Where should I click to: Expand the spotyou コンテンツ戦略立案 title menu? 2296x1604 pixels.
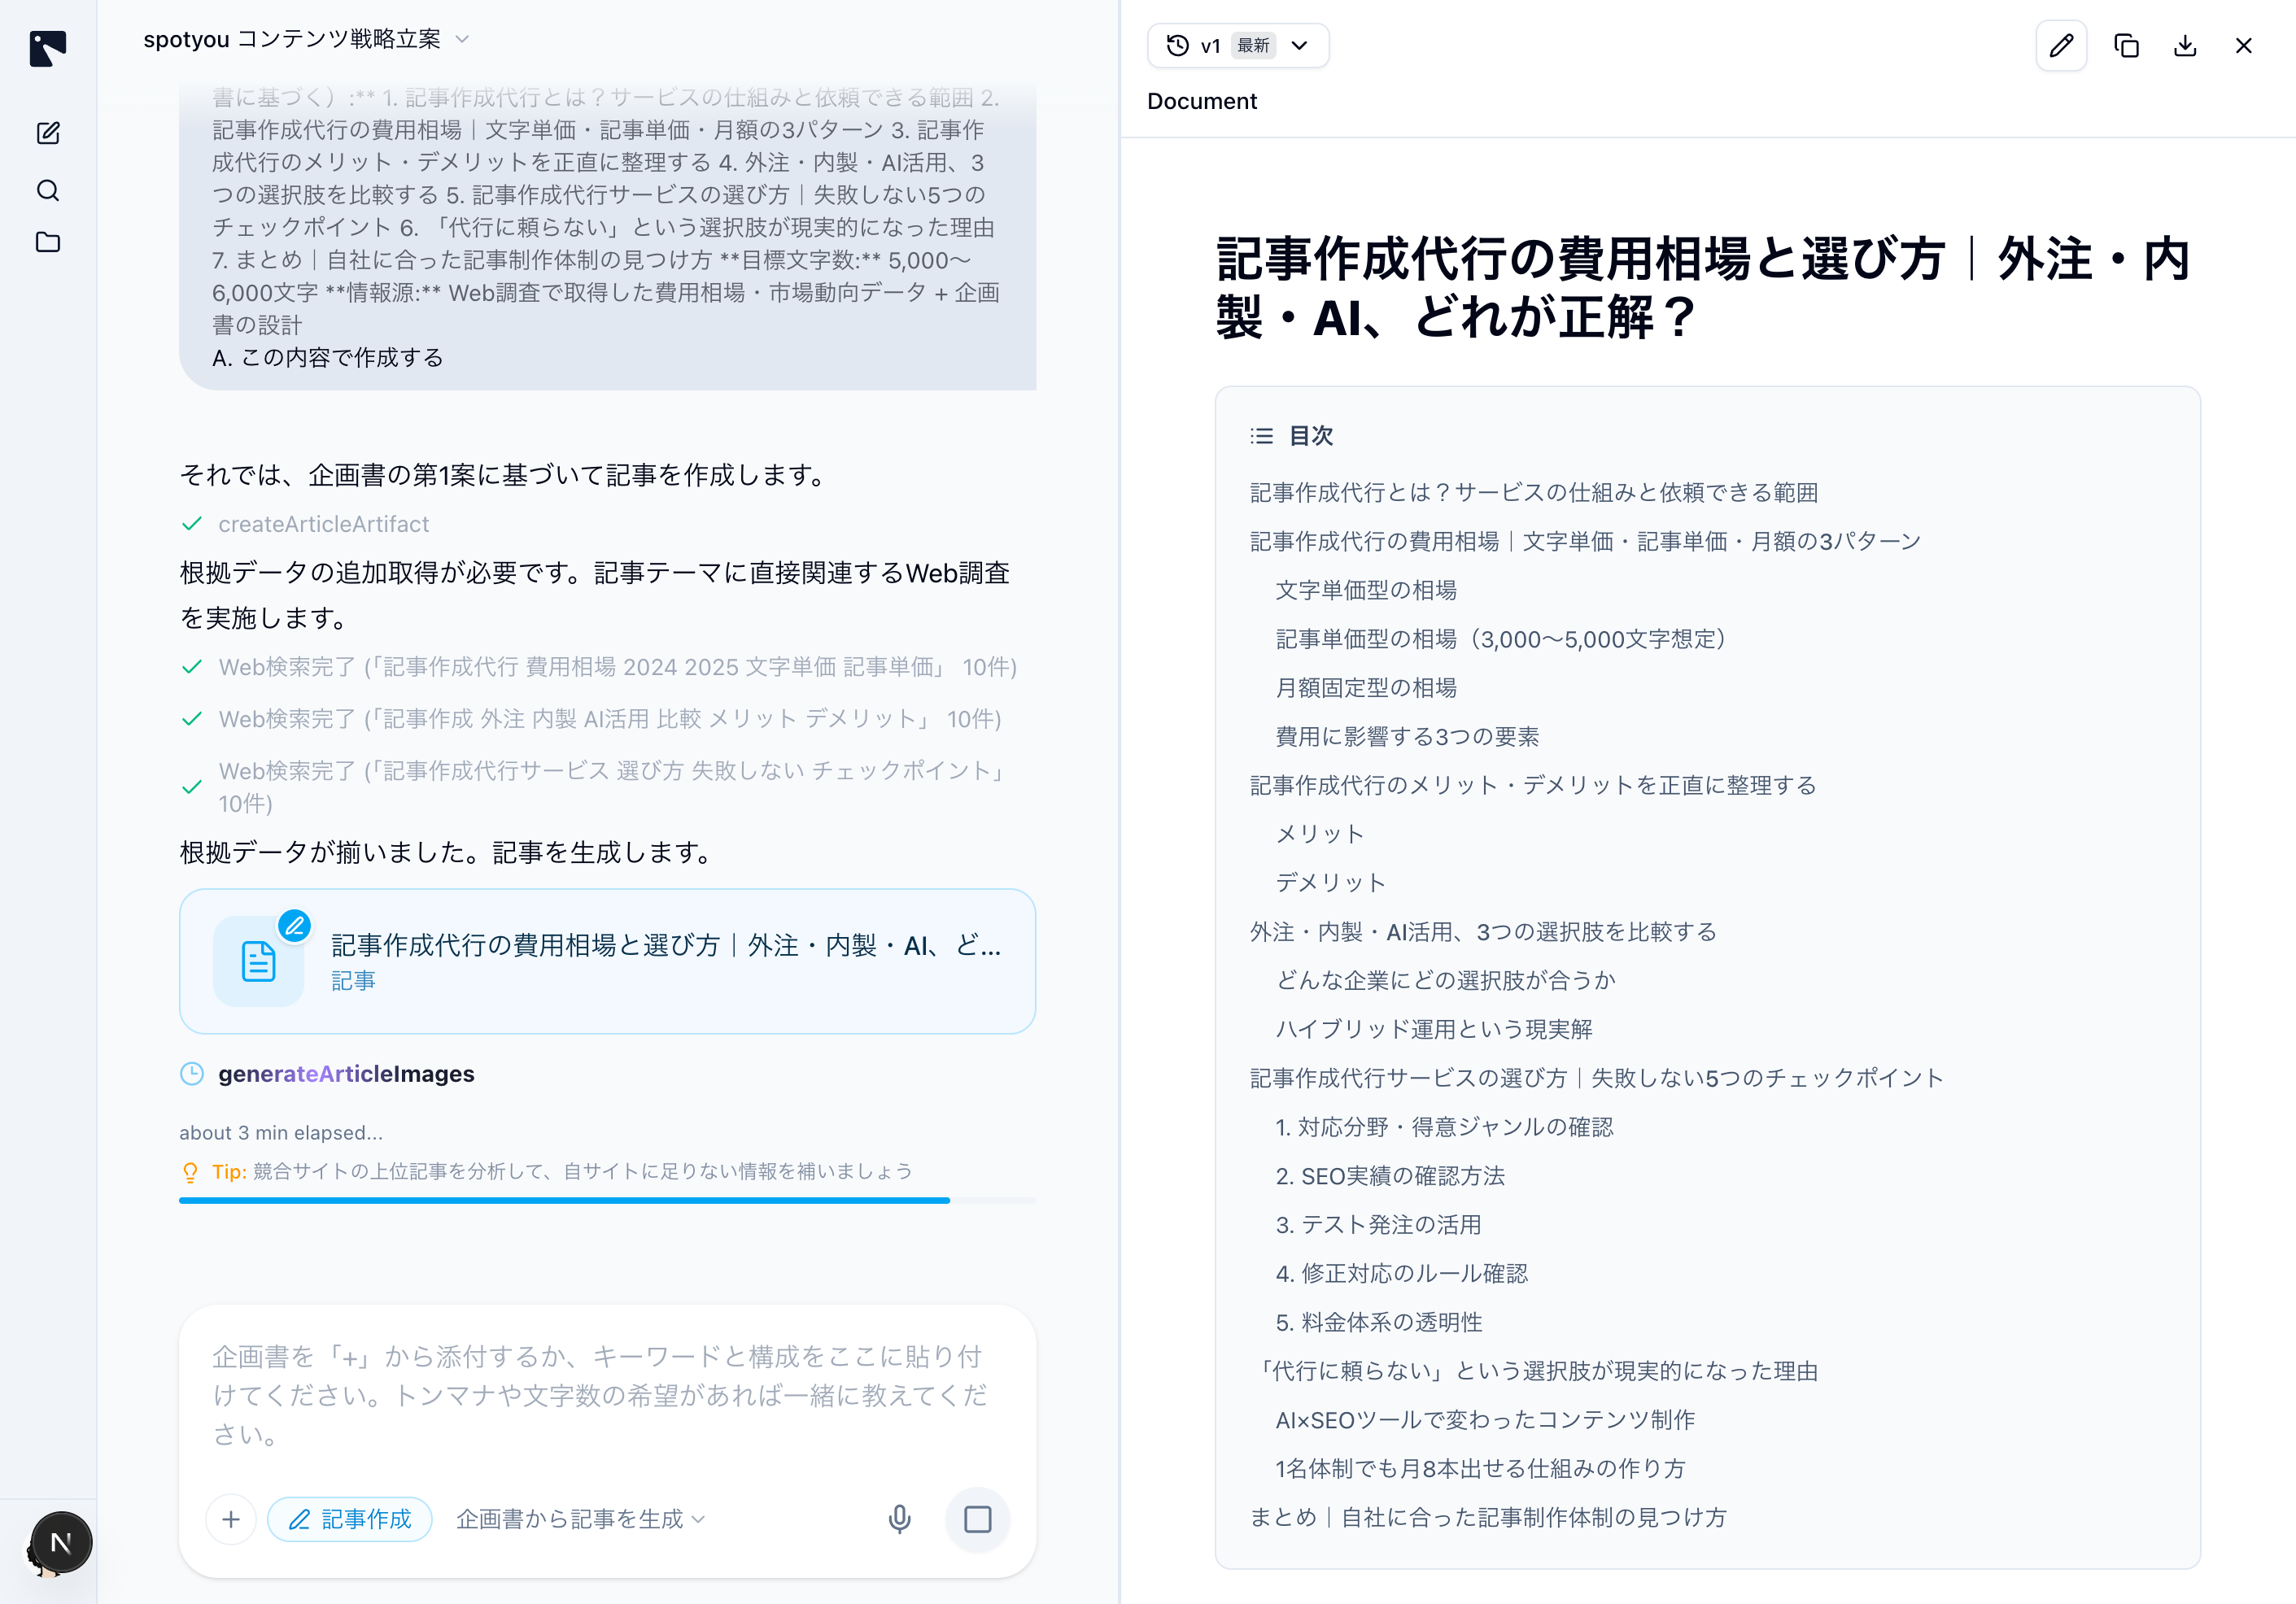point(306,39)
